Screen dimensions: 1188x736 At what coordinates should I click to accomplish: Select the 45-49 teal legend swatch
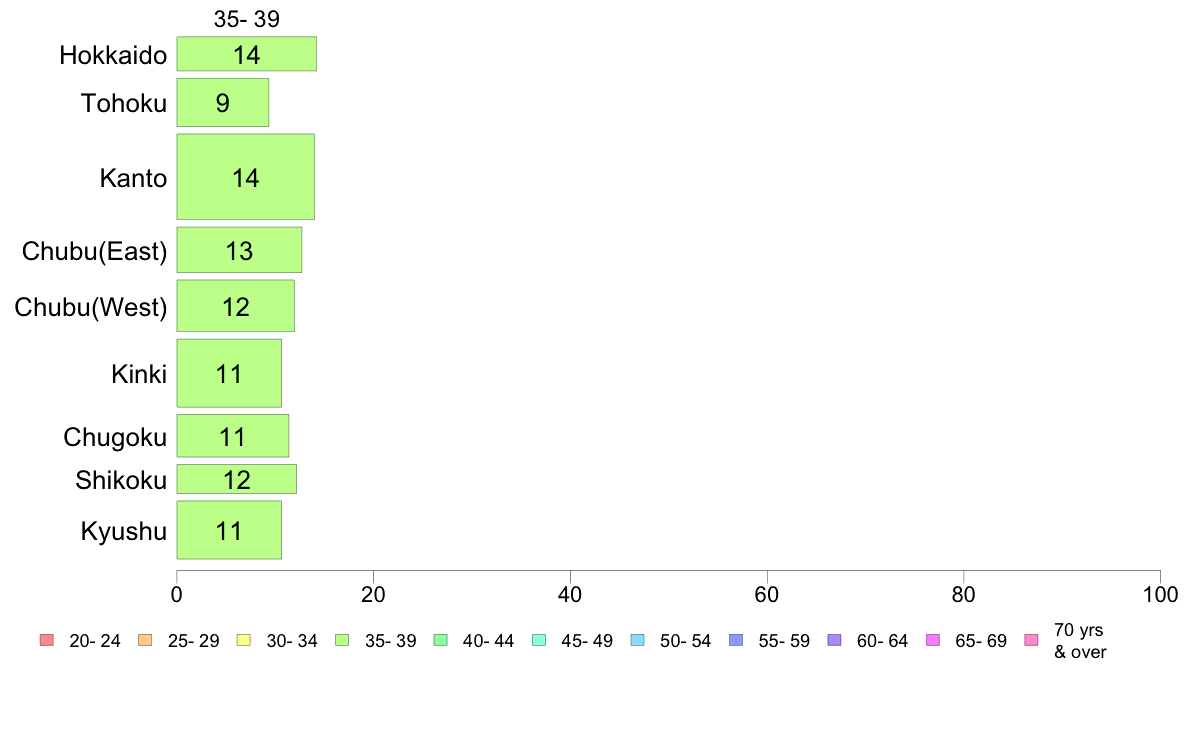point(539,640)
